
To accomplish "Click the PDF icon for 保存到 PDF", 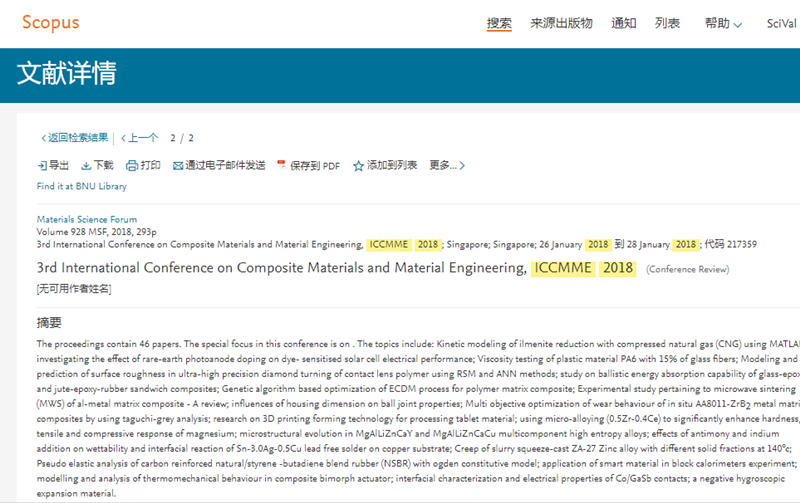I will 281,165.
